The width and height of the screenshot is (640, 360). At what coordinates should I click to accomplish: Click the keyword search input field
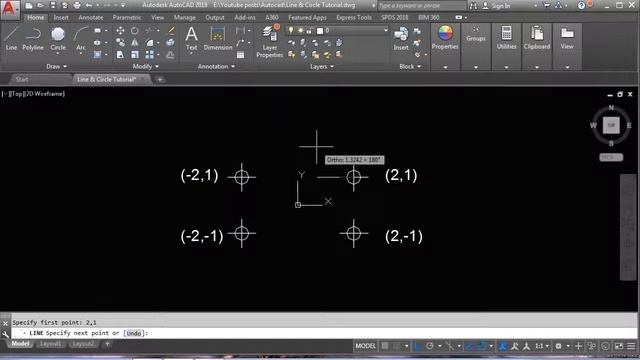click(x=422, y=6)
